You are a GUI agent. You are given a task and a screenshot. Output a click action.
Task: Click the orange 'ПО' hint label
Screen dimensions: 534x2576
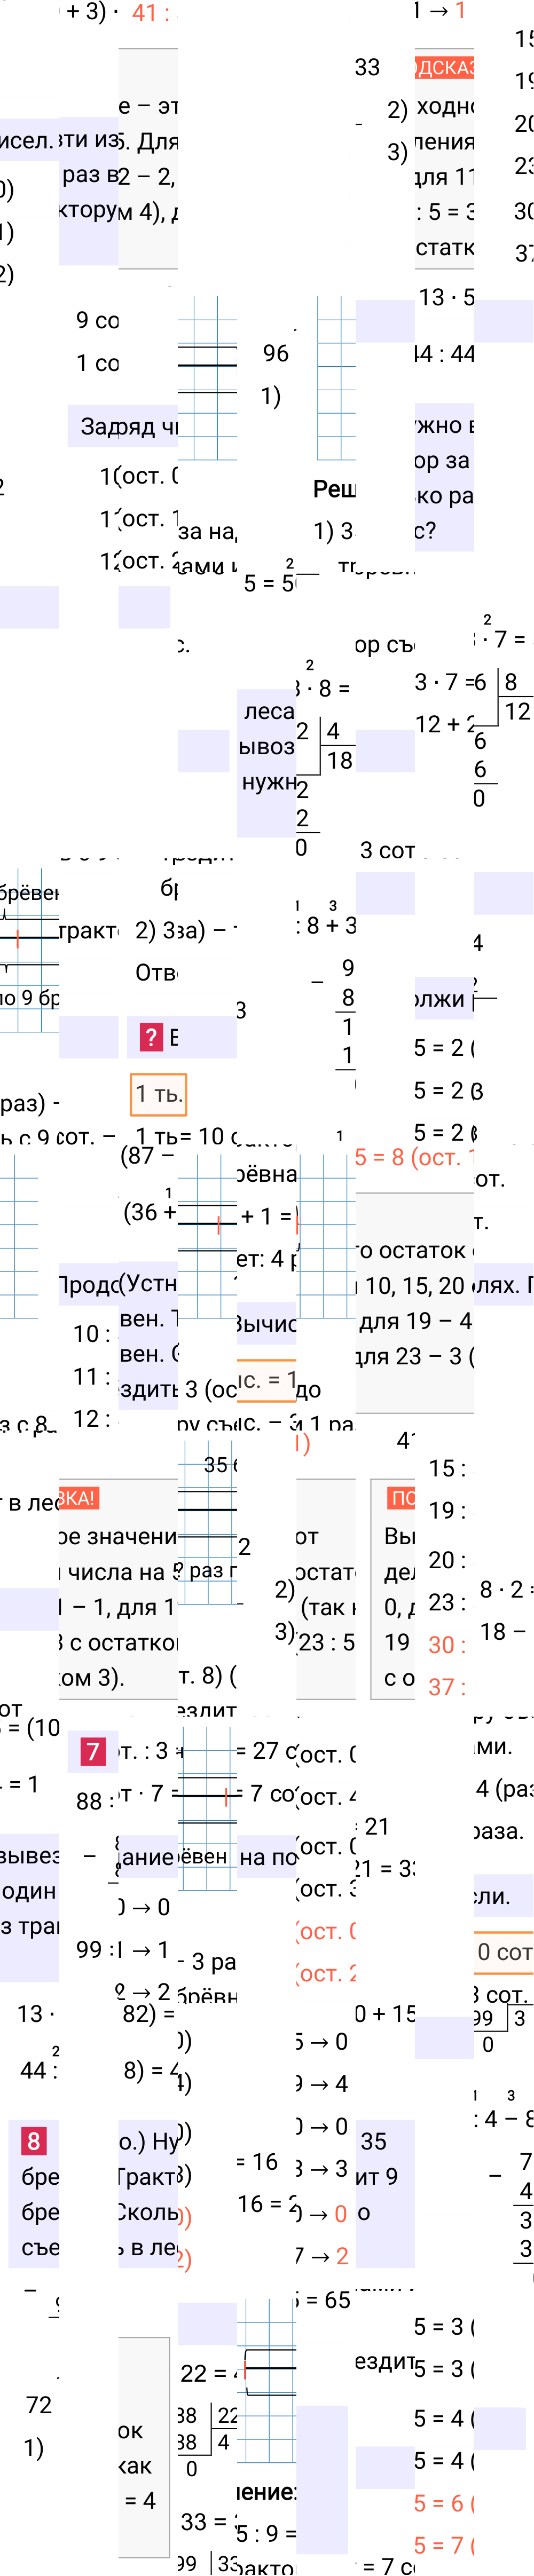click(x=402, y=1497)
